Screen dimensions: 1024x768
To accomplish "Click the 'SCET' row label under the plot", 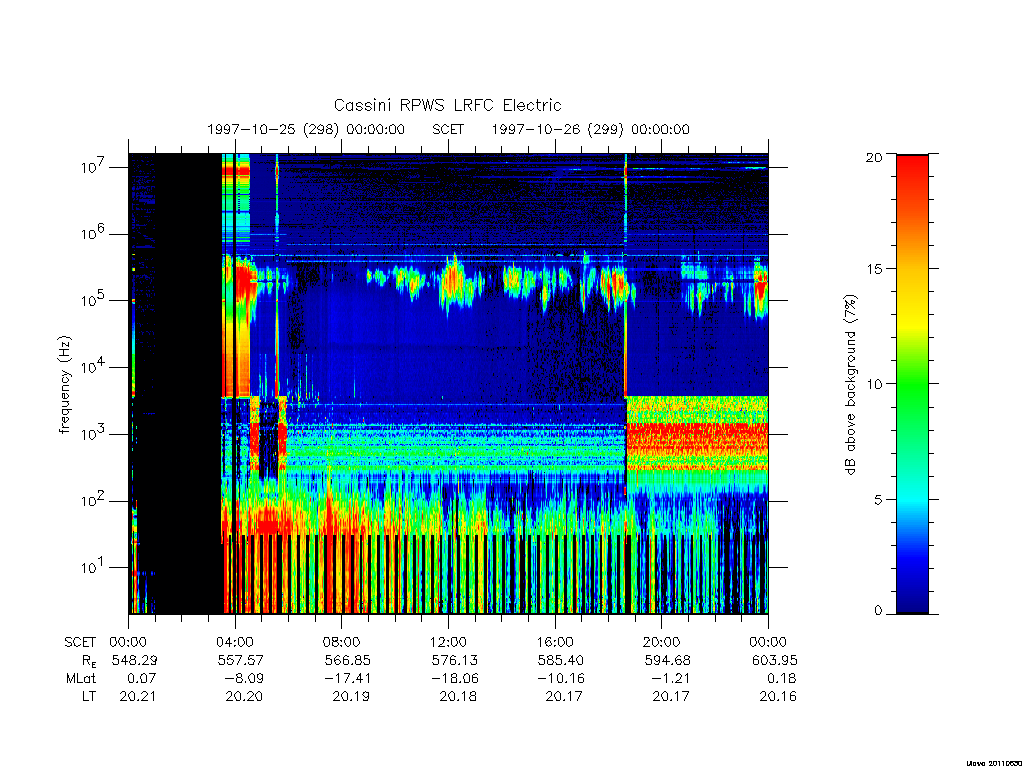I will click(x=80, y=643).
